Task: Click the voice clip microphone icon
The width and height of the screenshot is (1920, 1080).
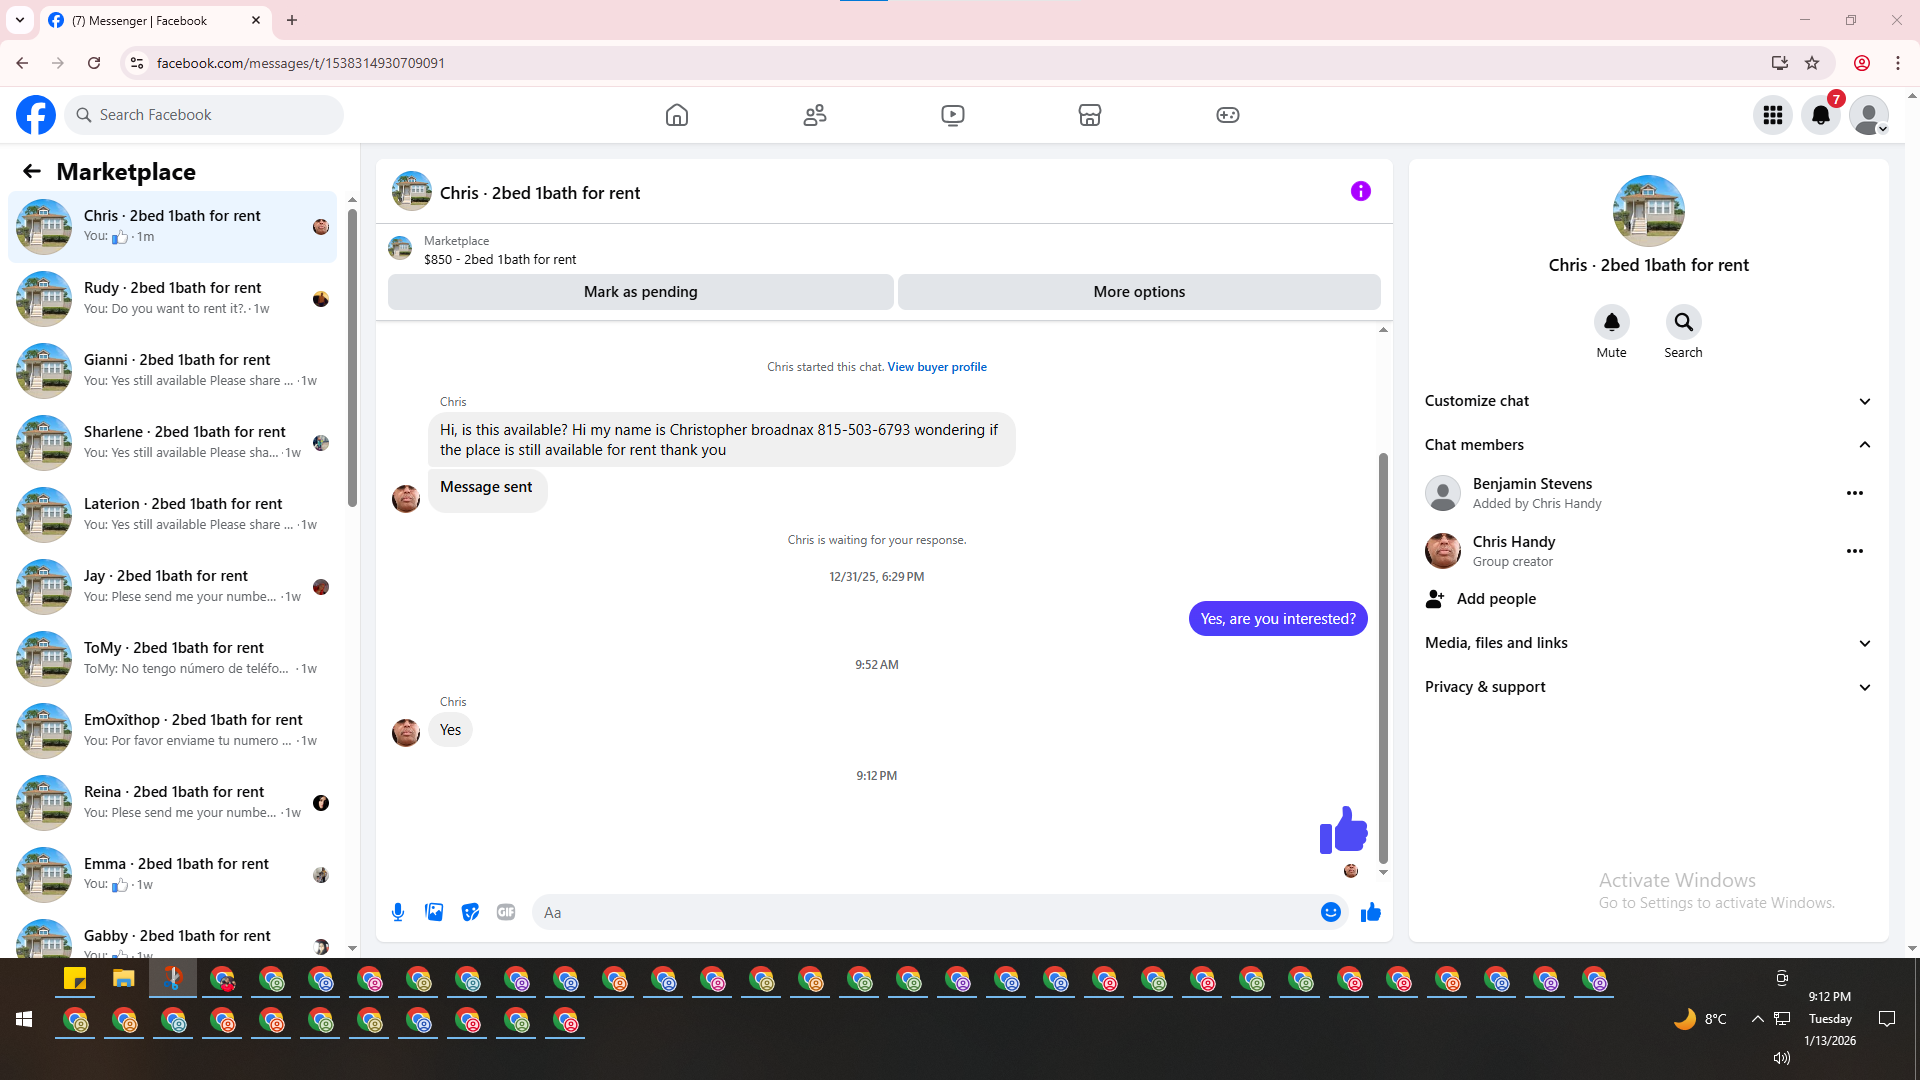Action: 398,912
